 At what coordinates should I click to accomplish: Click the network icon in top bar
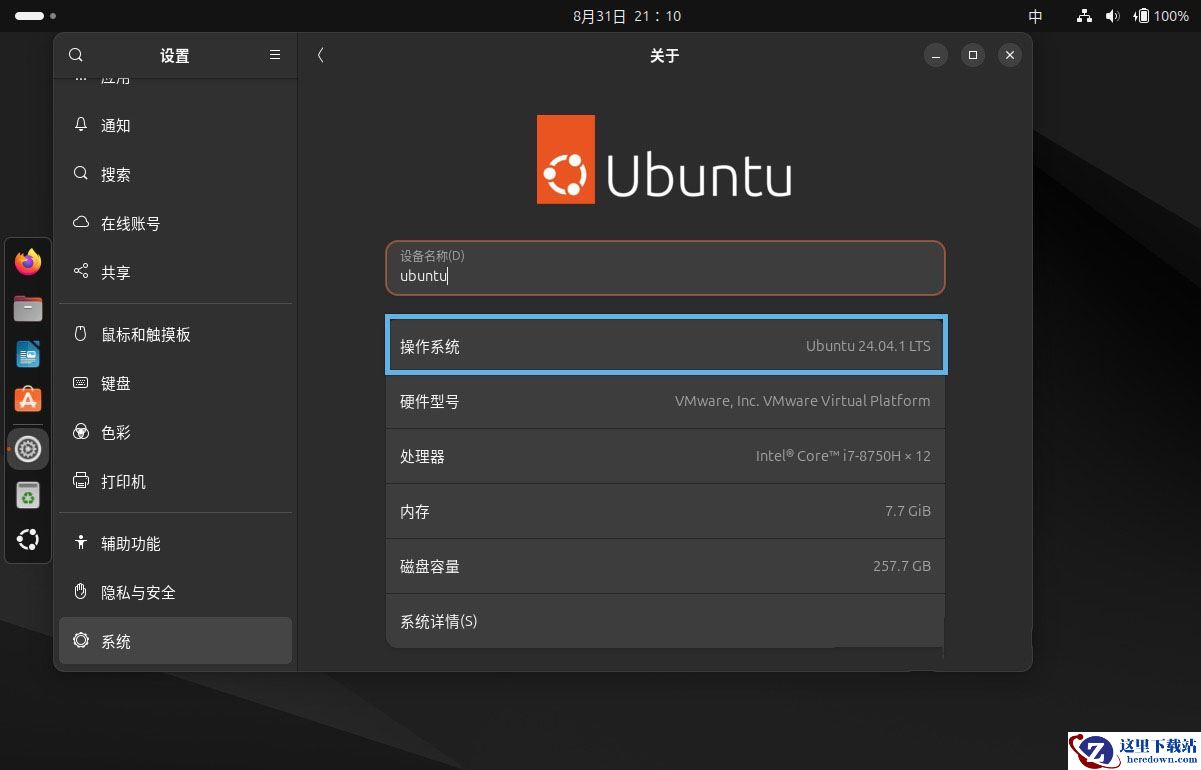(1084, 16)
